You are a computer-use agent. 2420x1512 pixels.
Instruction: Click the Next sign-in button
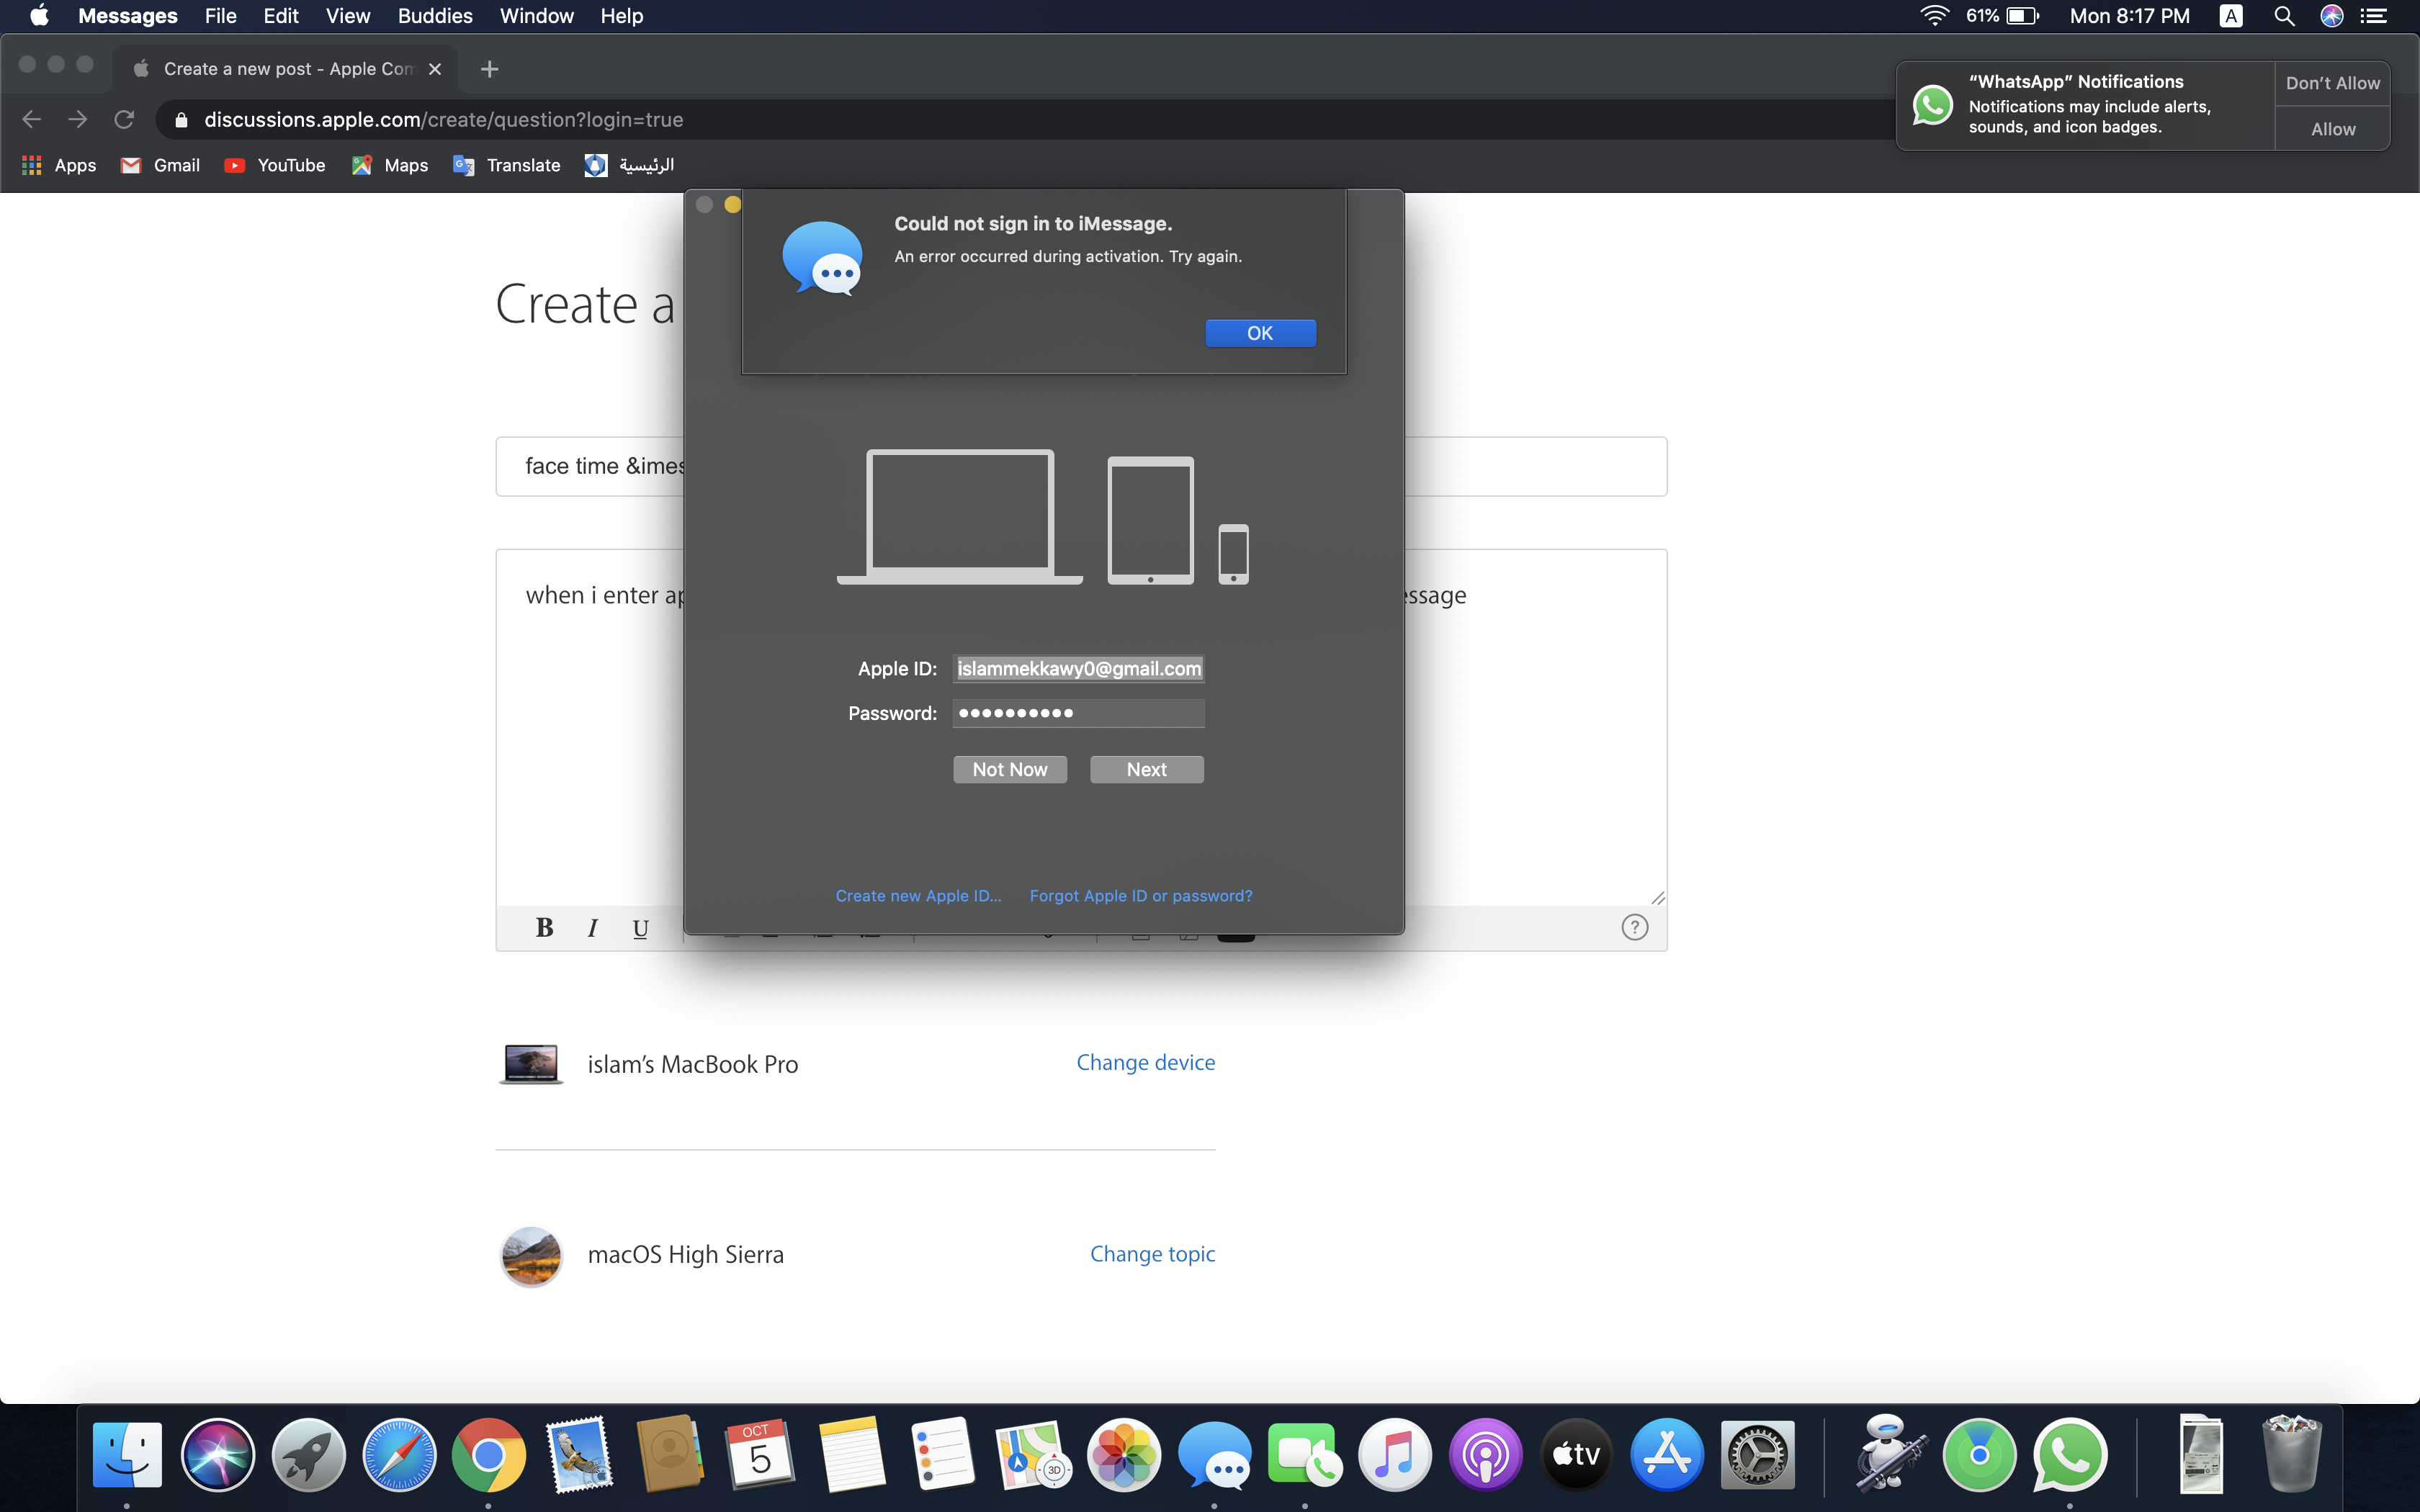(x=1146, y=769)
